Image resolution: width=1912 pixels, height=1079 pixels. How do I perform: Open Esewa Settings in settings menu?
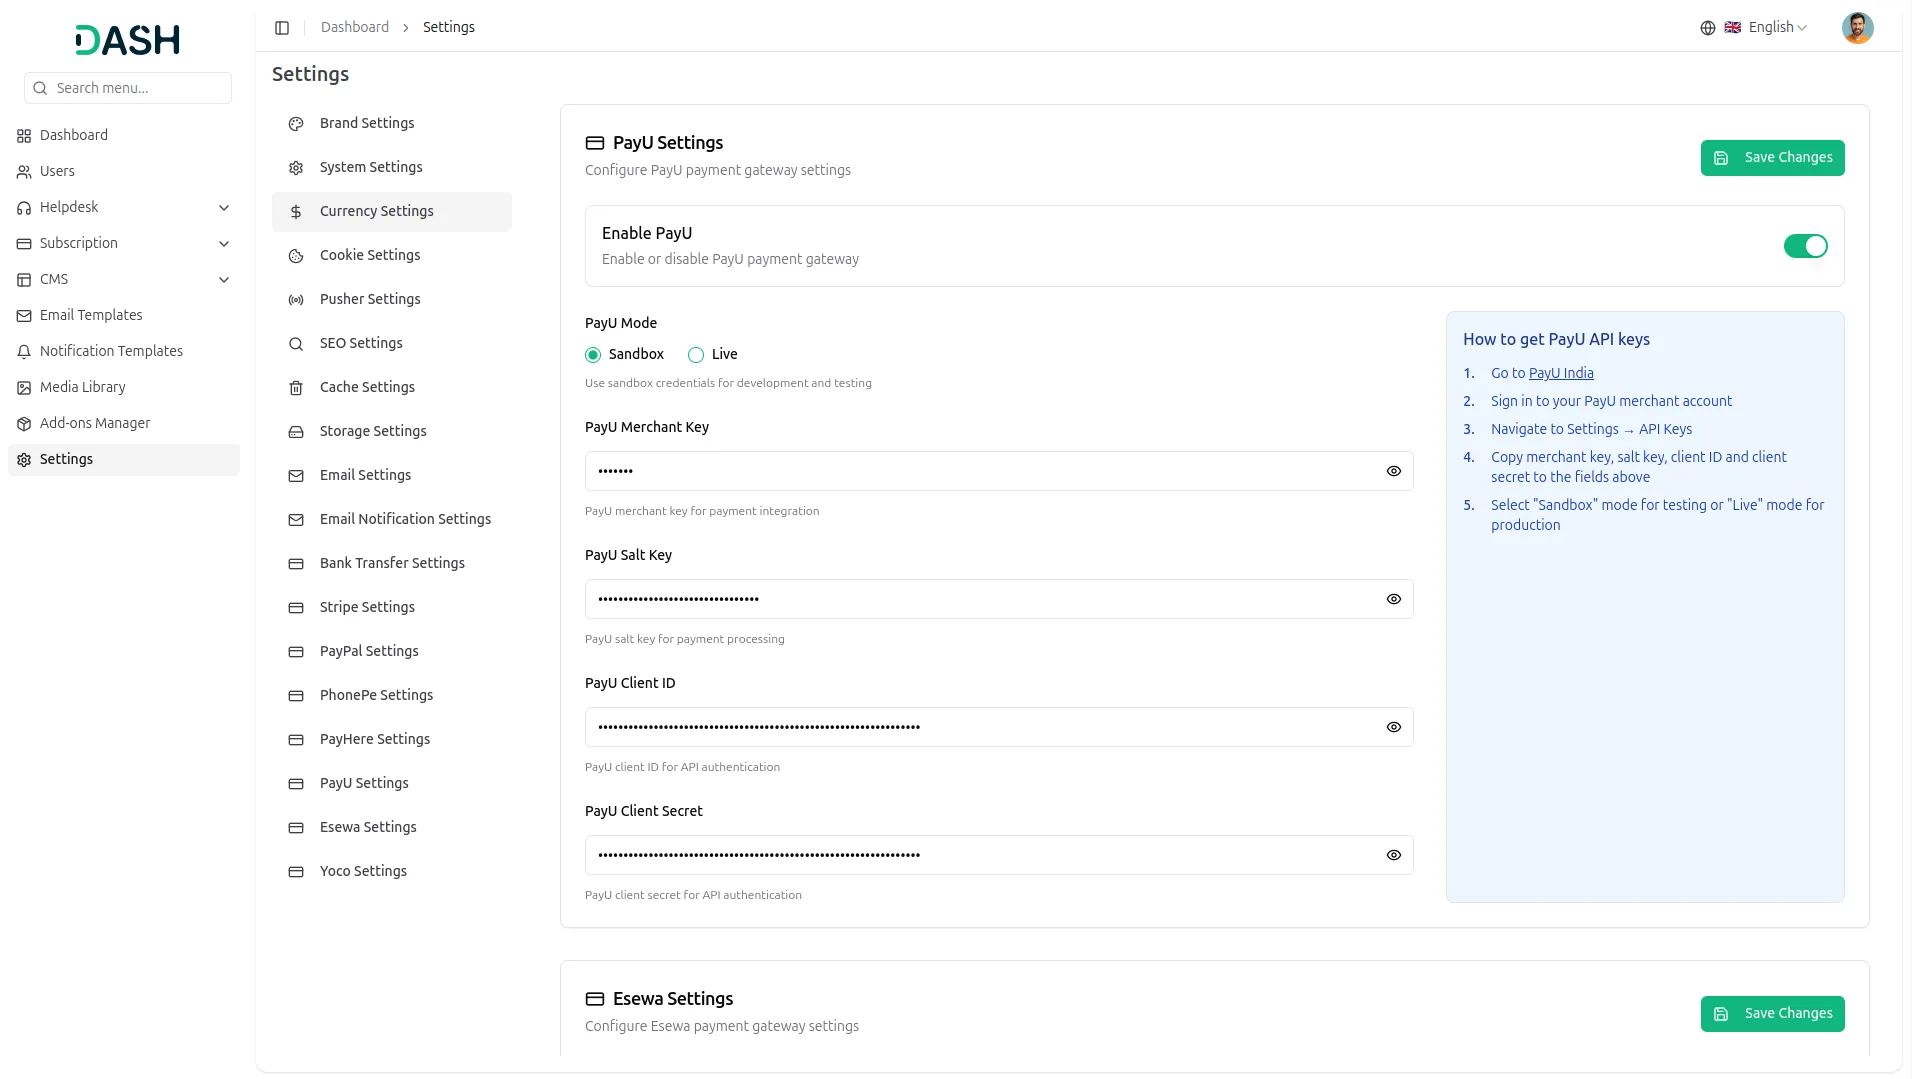(x=392, y=828)
